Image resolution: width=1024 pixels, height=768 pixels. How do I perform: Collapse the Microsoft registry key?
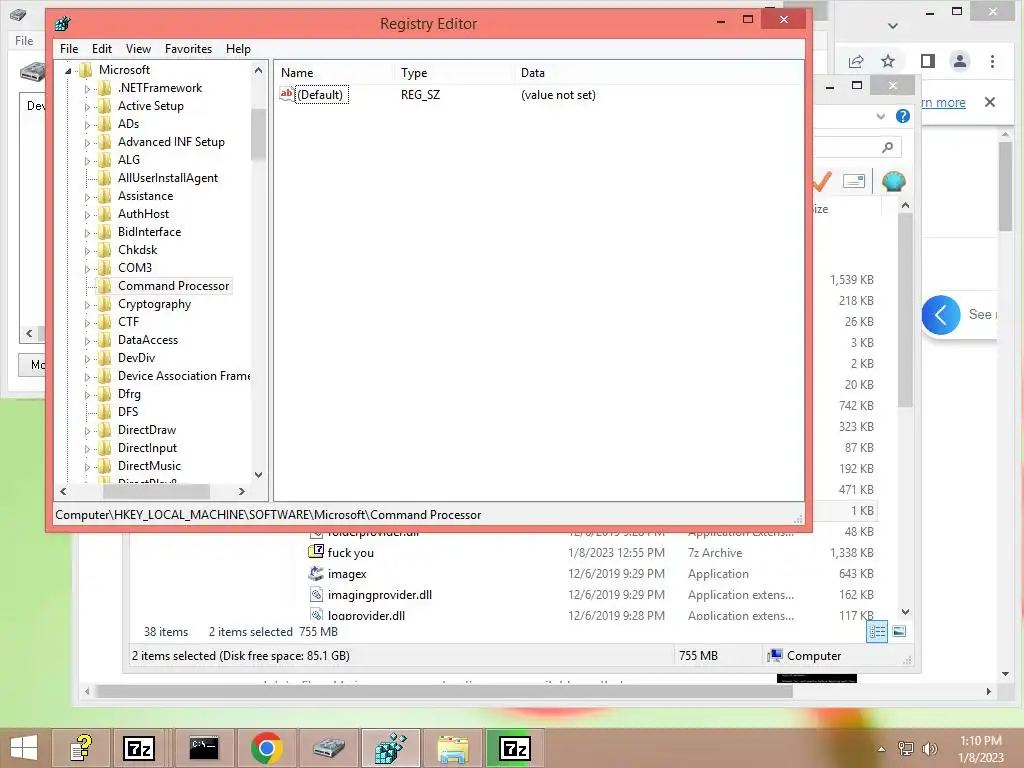pyautogui.click(x=68, y=71)
